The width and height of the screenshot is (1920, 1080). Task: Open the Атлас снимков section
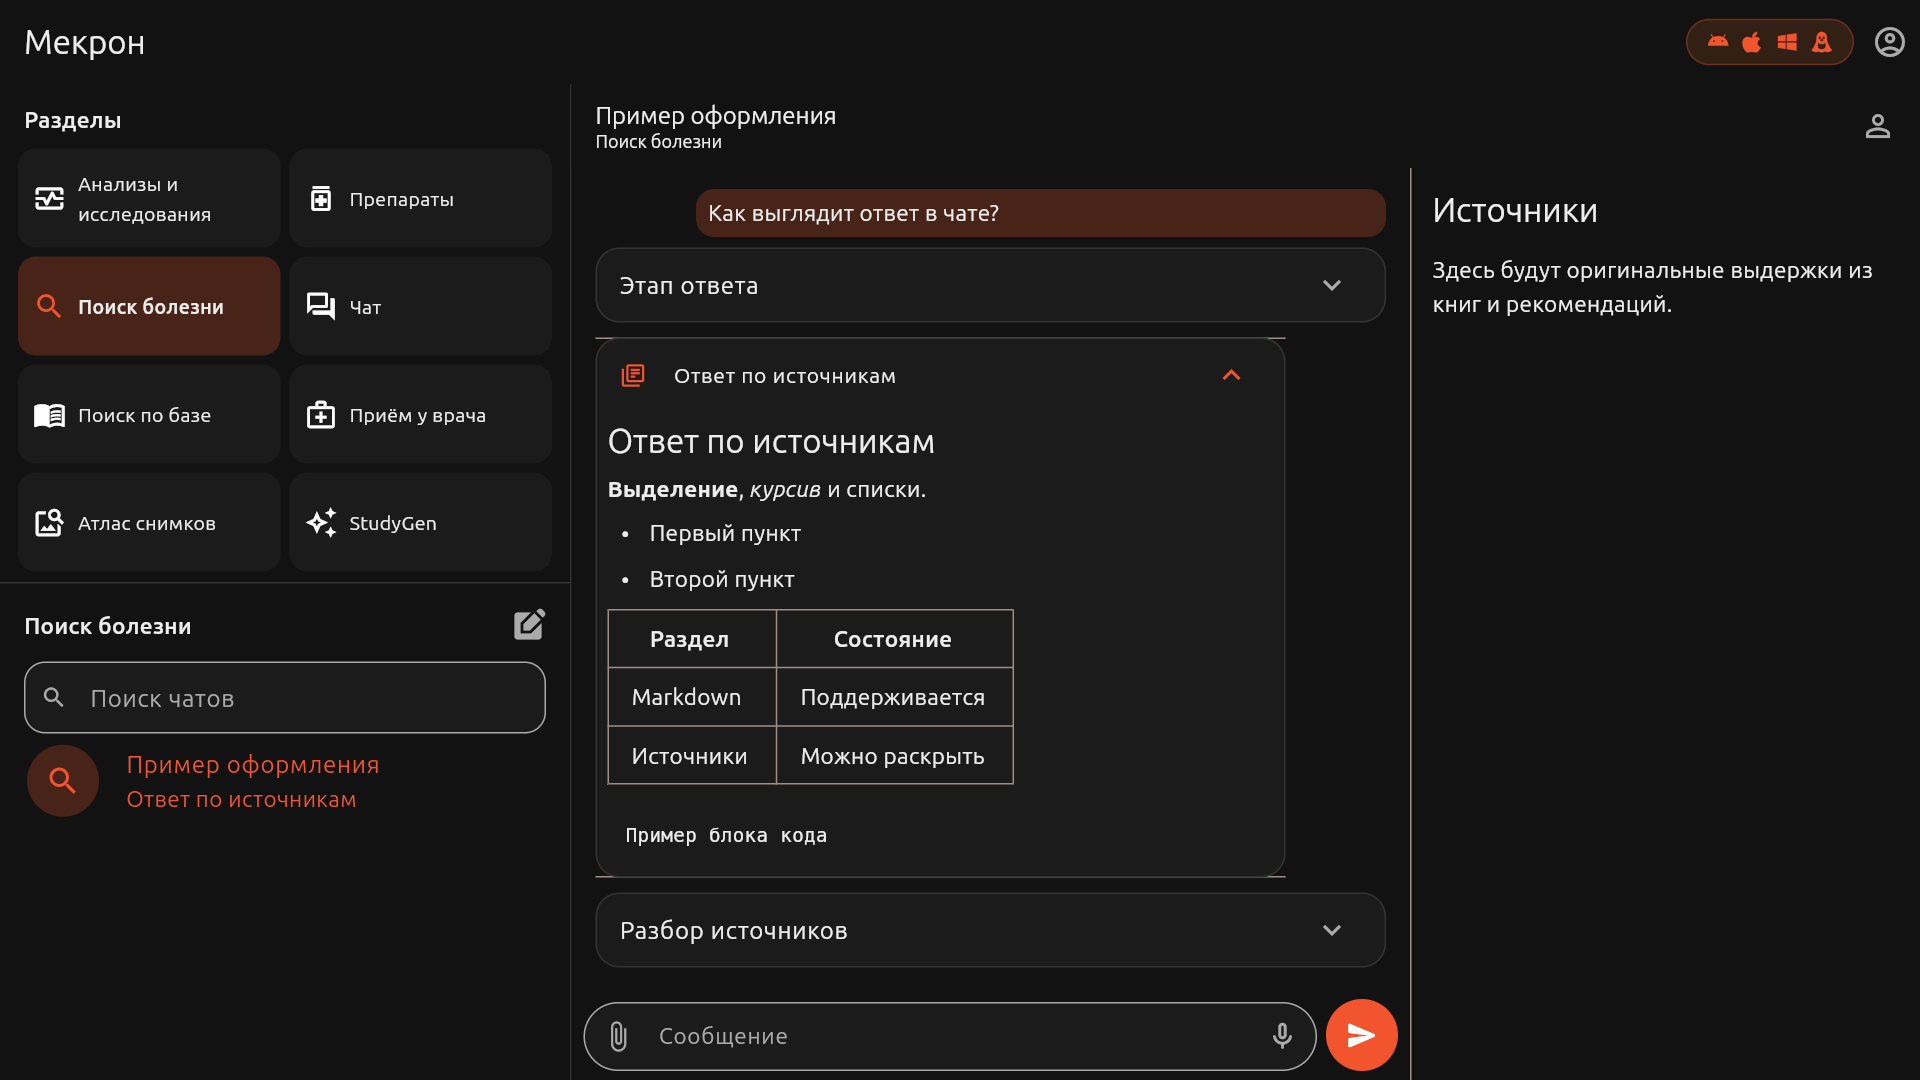(x=149, y=522)
